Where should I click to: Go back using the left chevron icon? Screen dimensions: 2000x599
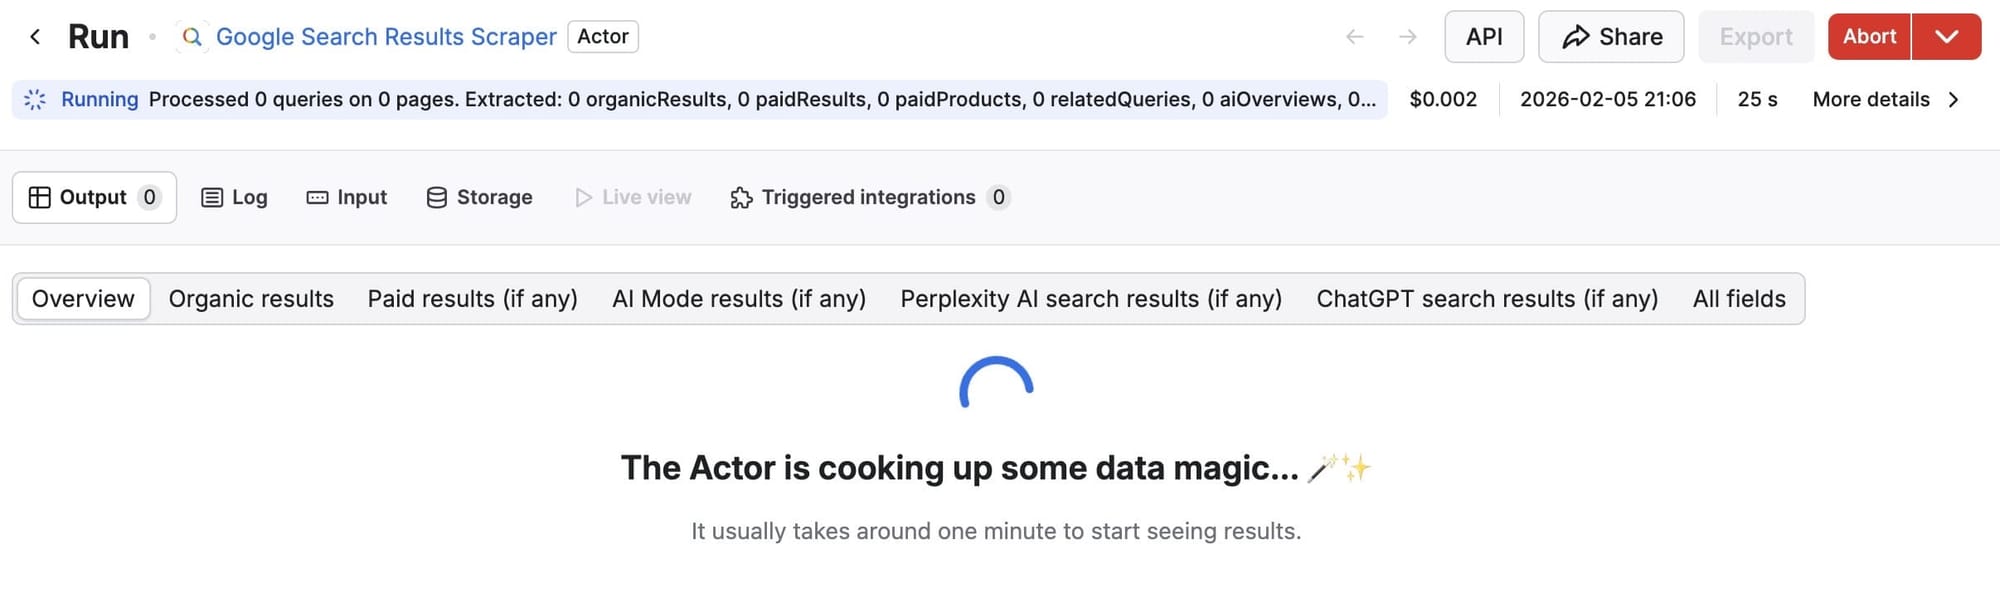point(35,36)
